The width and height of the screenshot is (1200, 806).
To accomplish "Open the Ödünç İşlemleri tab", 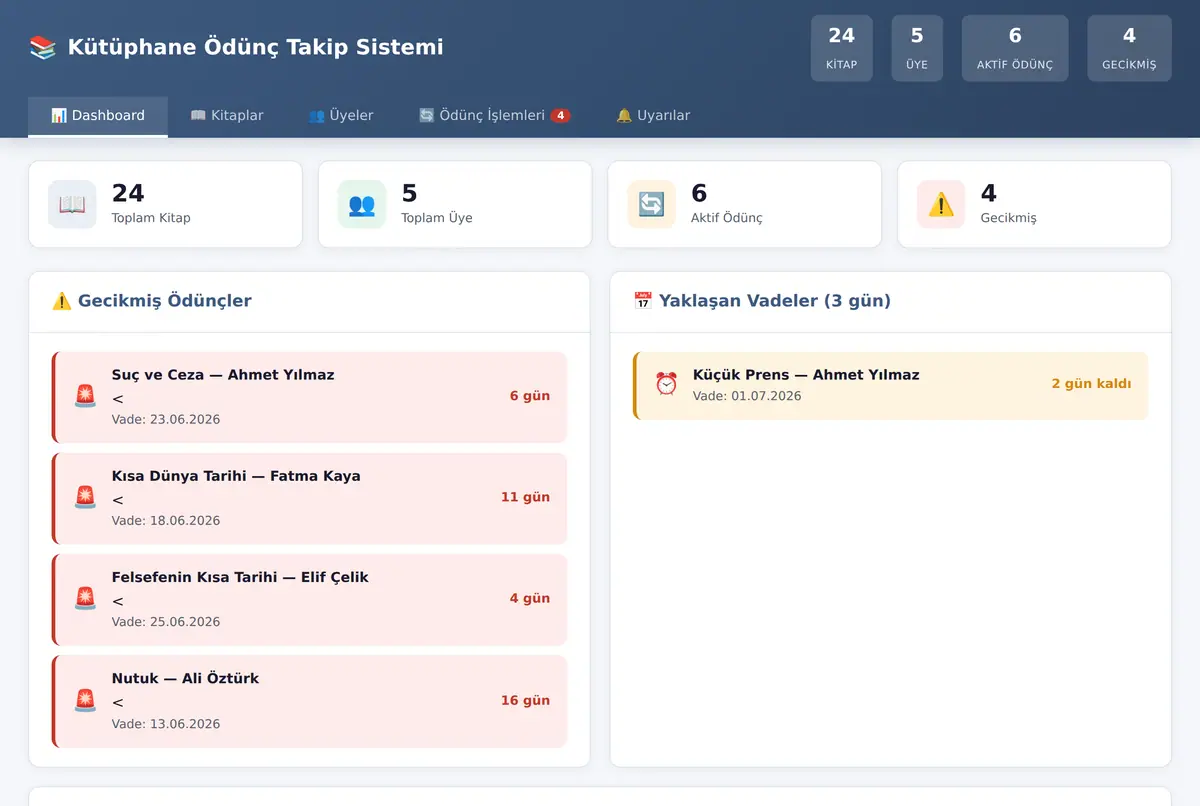I will 494,116.
